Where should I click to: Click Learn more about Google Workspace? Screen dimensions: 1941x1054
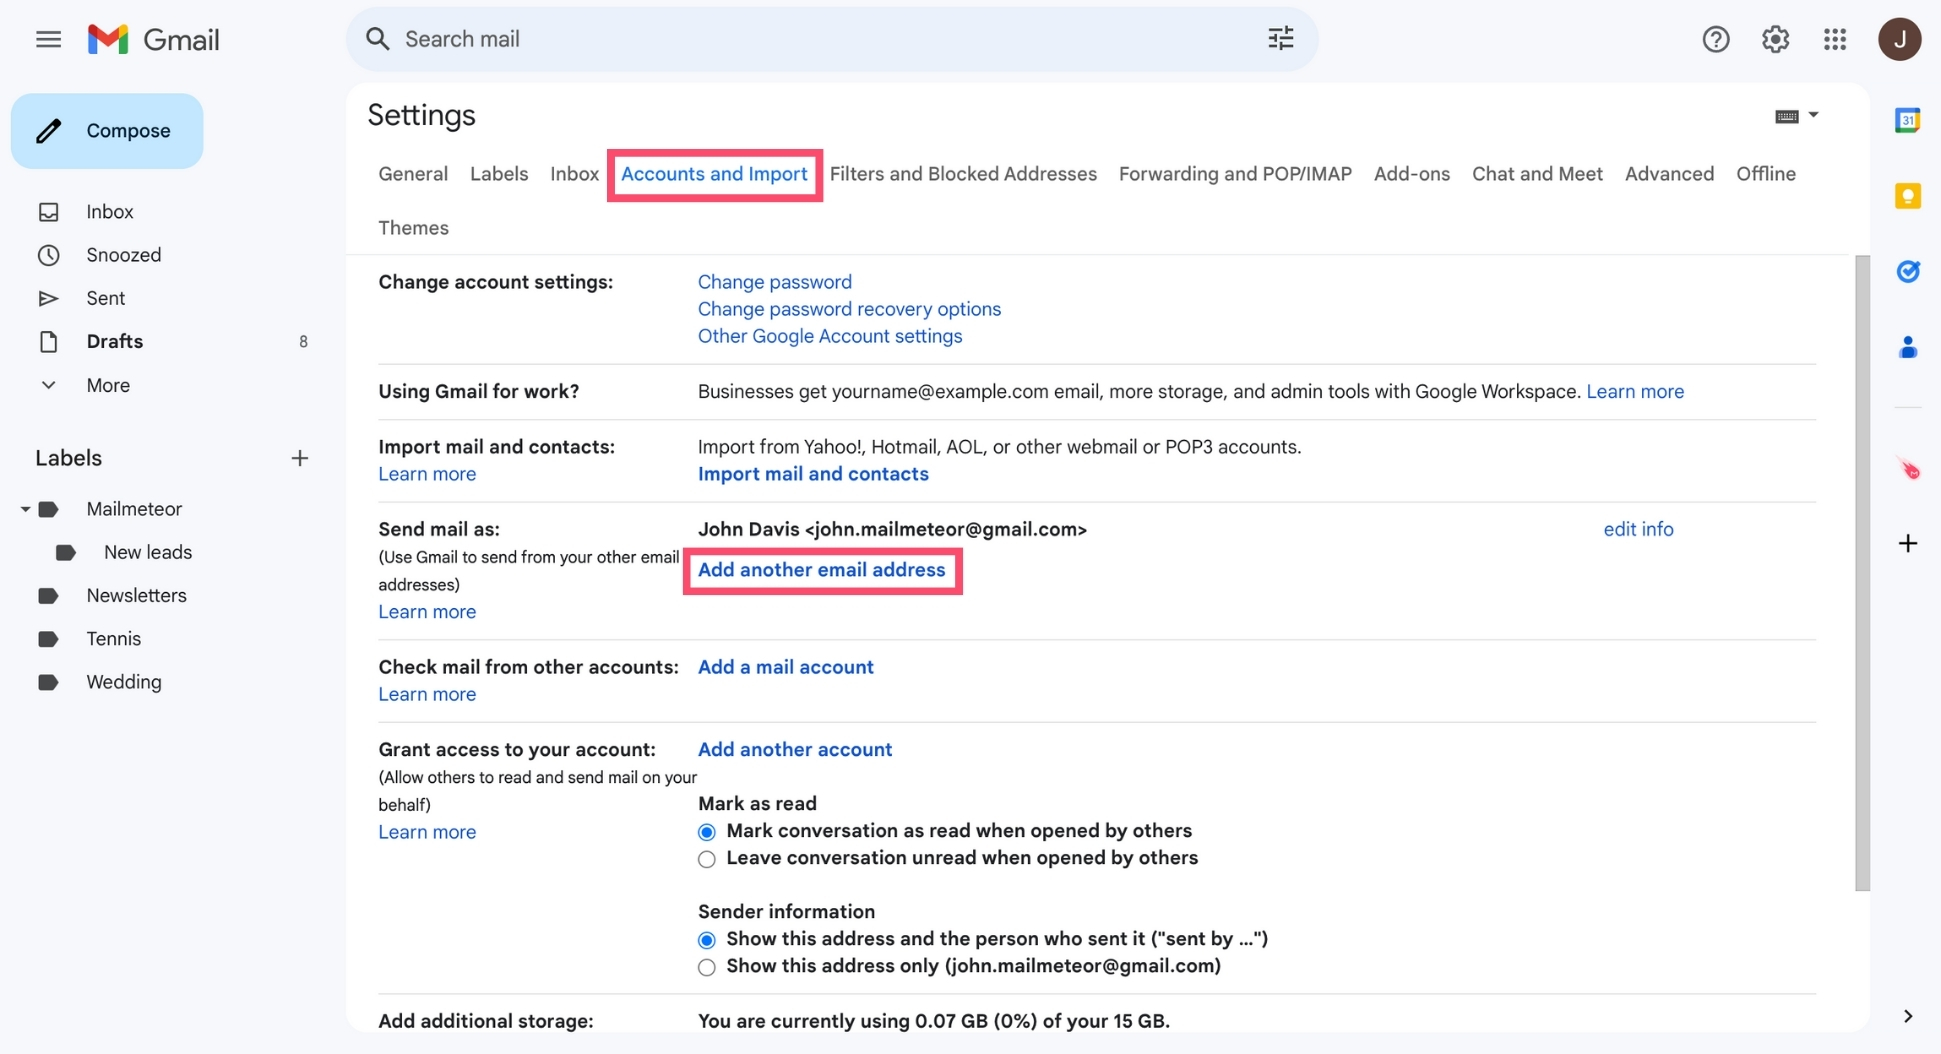1634,391
